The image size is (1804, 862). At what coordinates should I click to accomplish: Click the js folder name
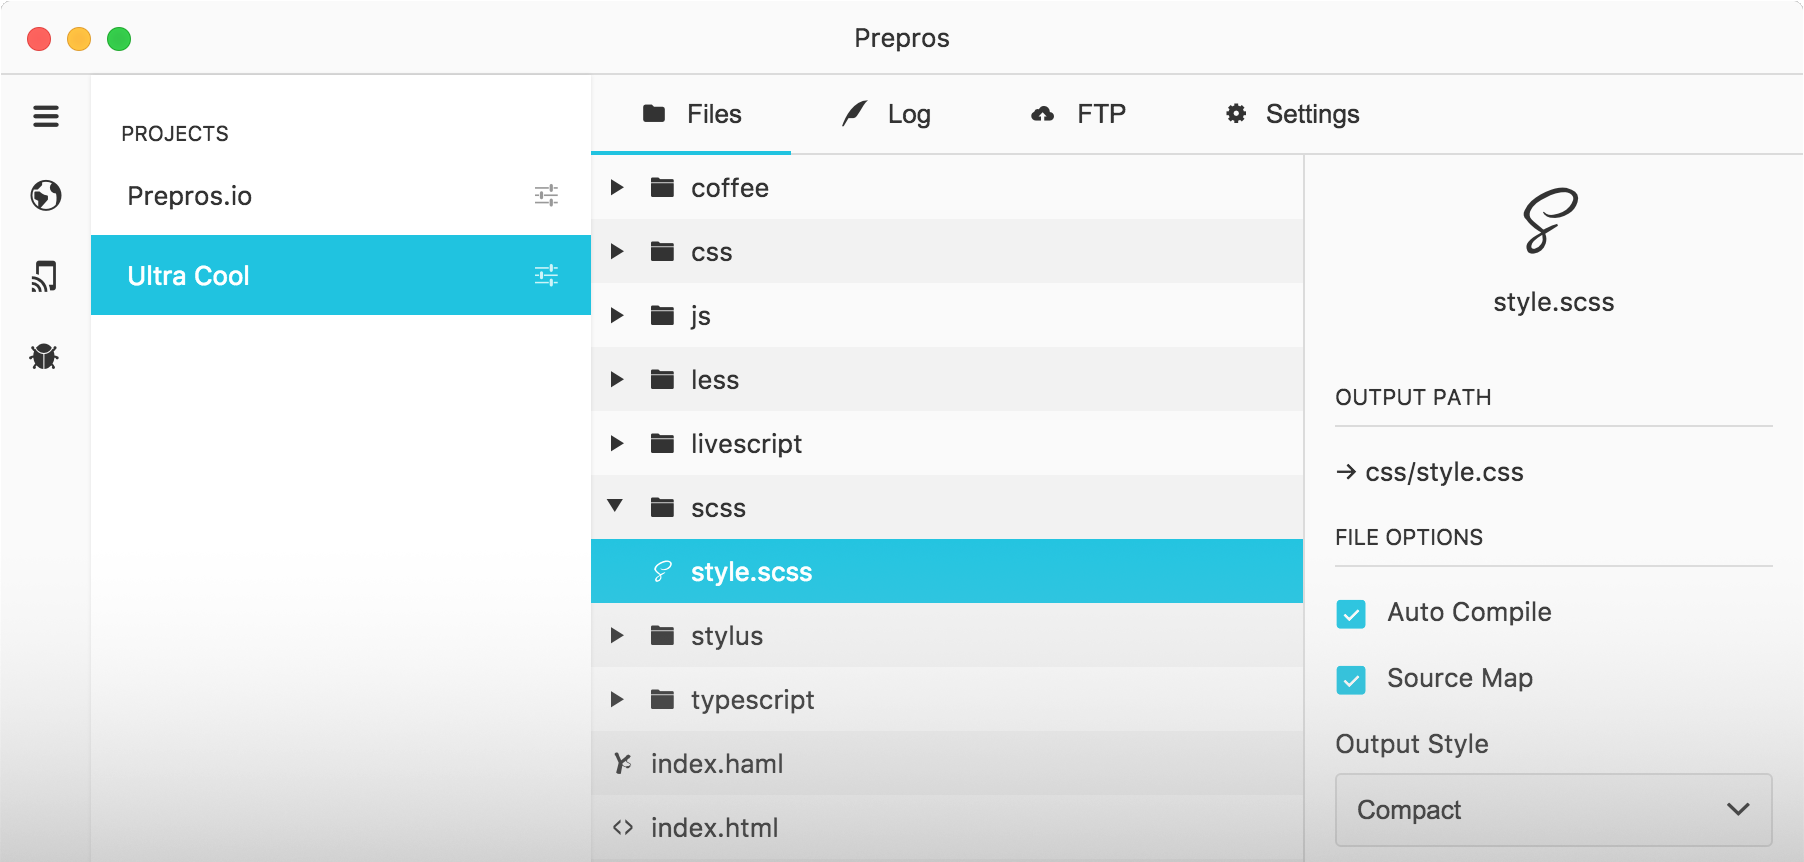701,316
